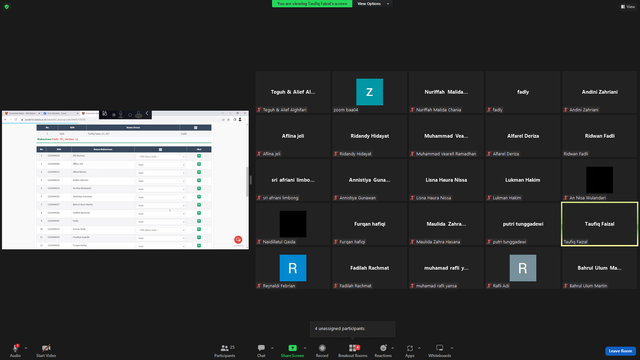
Task: Click the first-row green action button in shared table
Action: click(199, 156)
